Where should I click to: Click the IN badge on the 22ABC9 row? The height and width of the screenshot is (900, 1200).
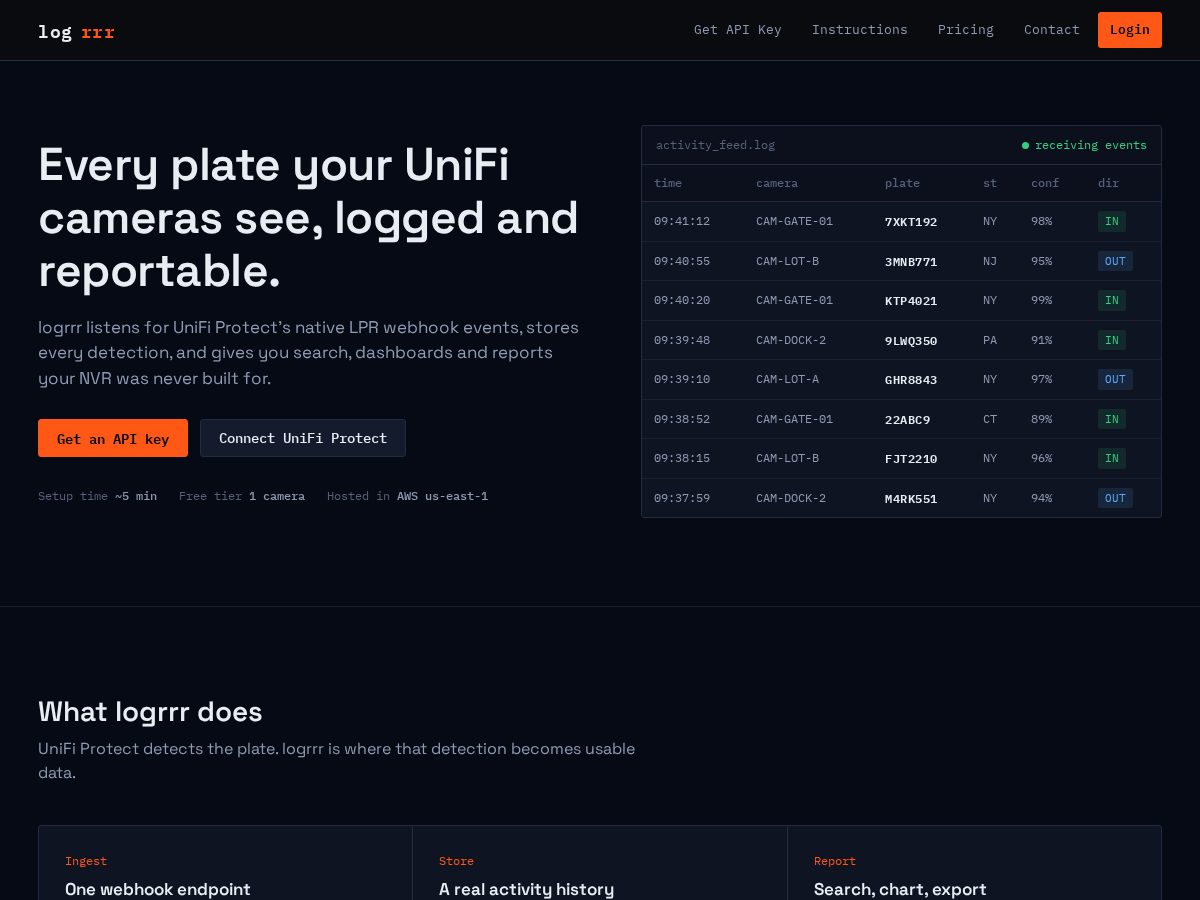pyautogui.click(x=1111, y=419)
